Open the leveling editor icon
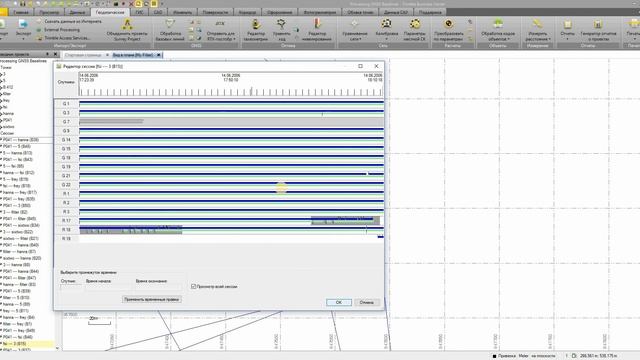 (317, 24)
